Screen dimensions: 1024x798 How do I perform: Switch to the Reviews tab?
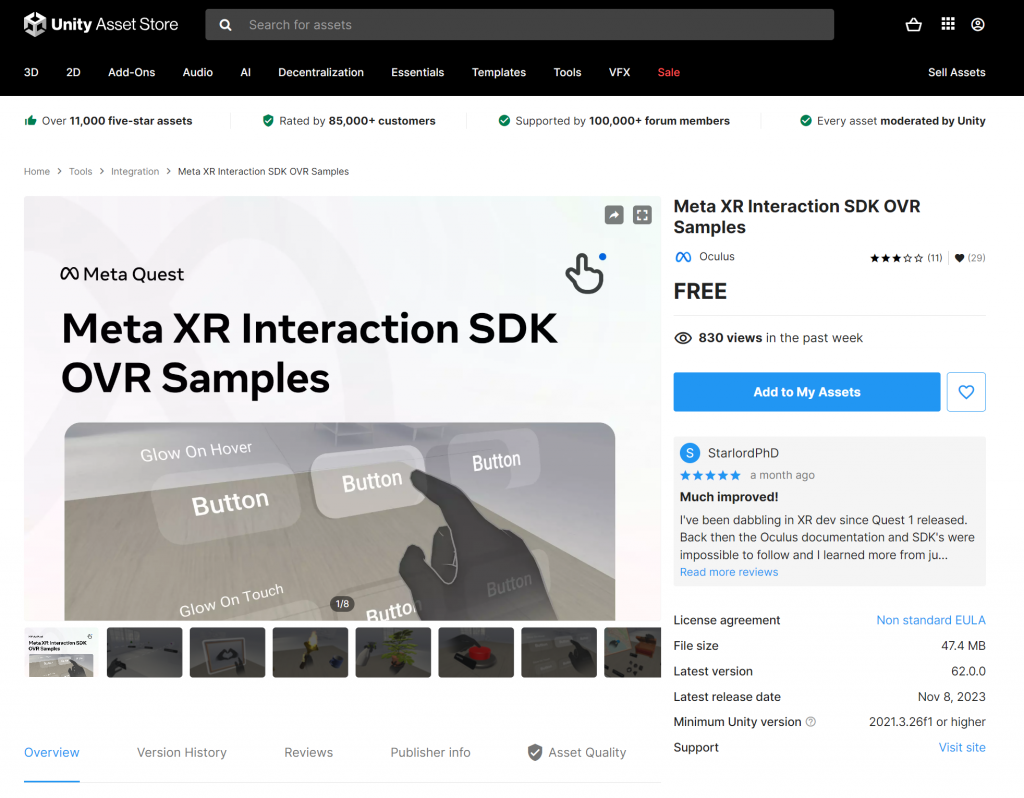(x=308, y=753)
